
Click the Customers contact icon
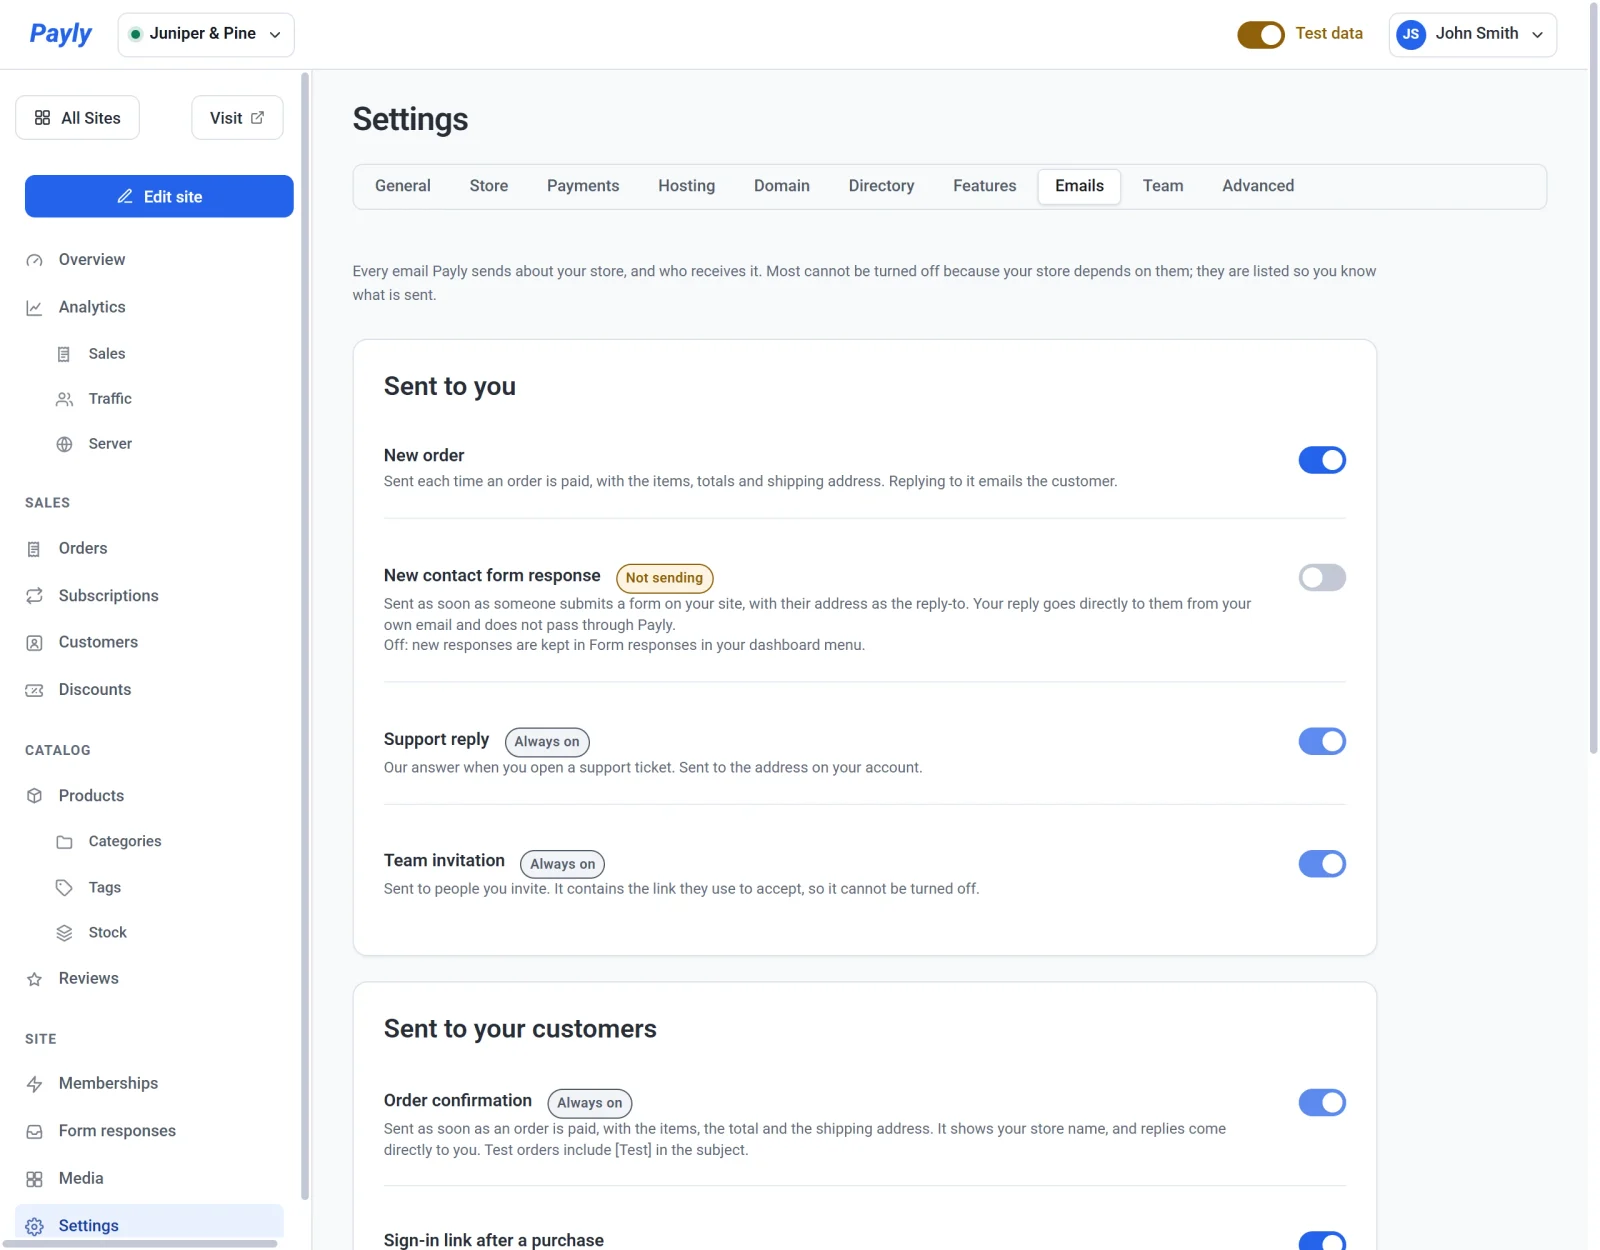(x=34, y=643)
